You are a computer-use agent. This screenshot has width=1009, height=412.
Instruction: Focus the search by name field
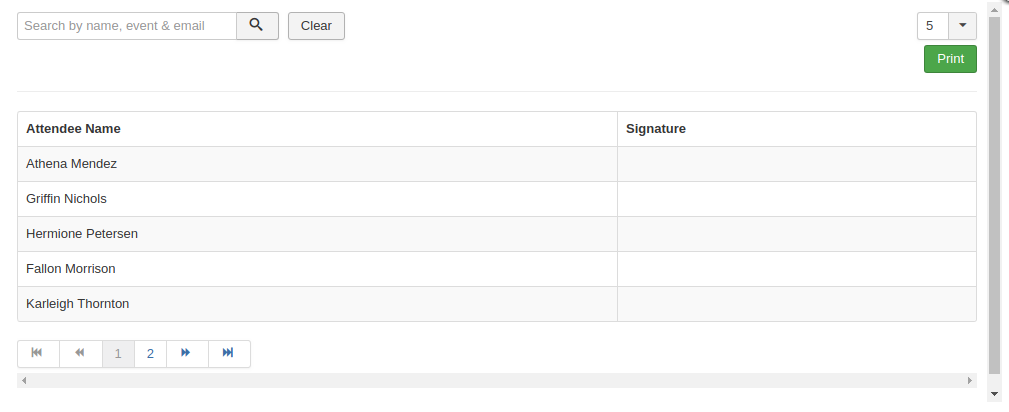[127, 26]
